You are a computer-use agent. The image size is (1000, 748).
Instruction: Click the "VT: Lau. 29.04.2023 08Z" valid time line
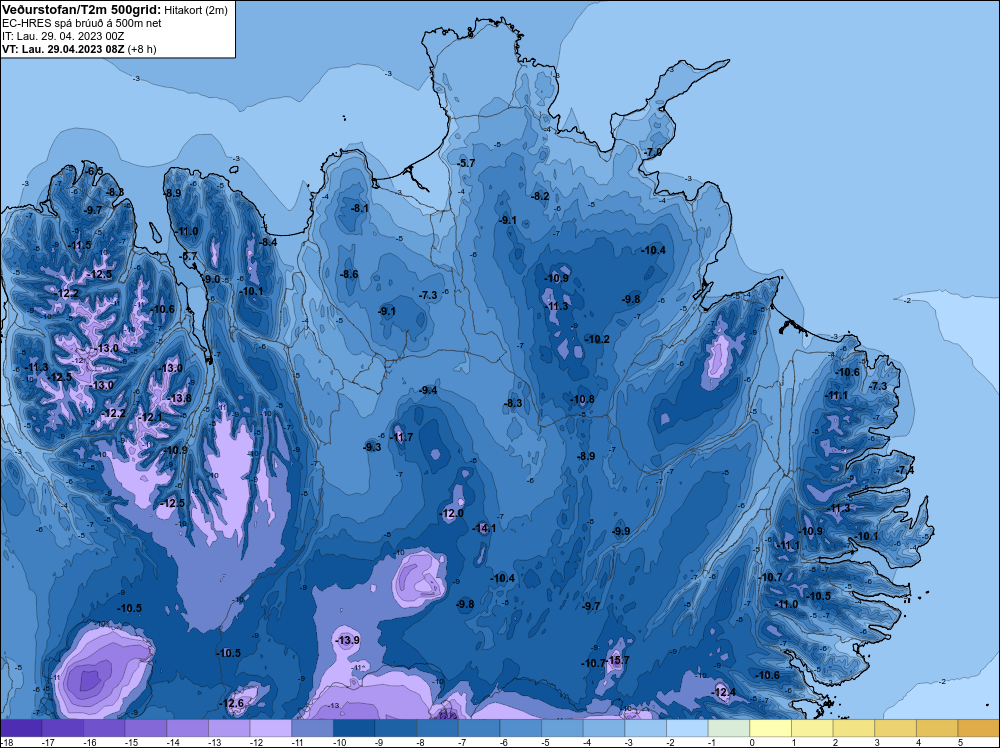(63, 49)
